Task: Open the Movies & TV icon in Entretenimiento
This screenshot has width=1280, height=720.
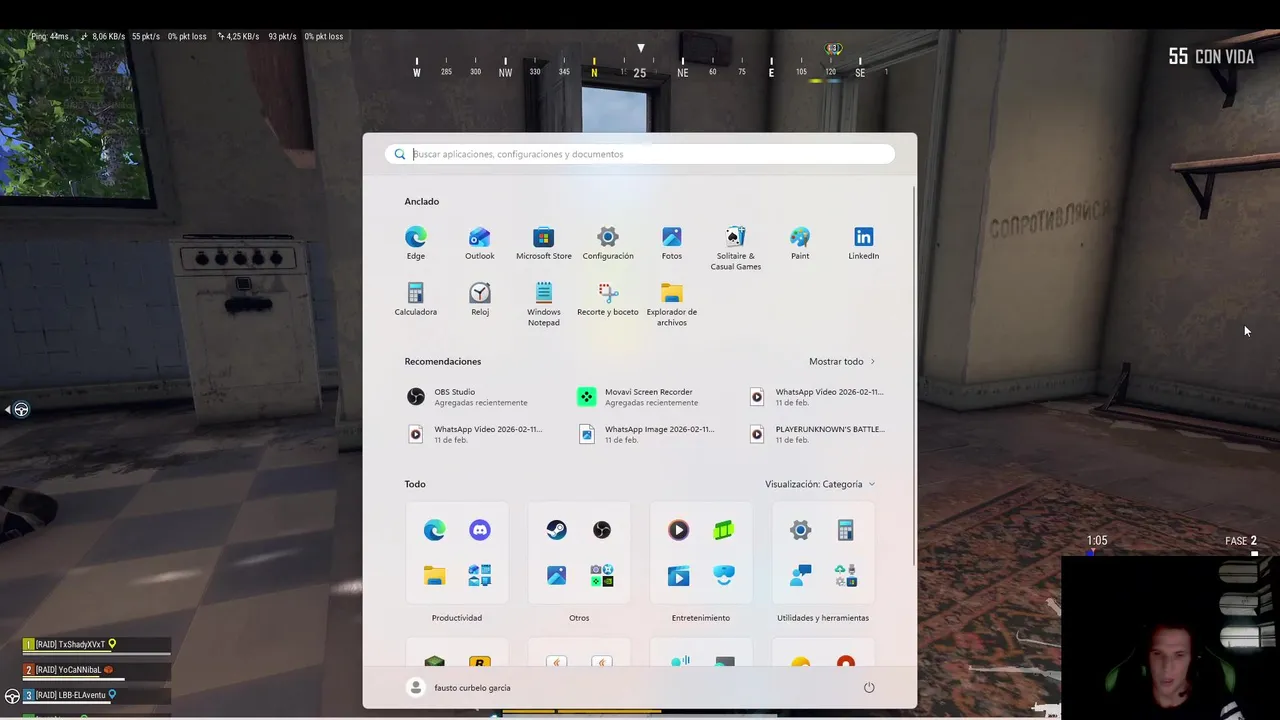Action: (678, 575)
